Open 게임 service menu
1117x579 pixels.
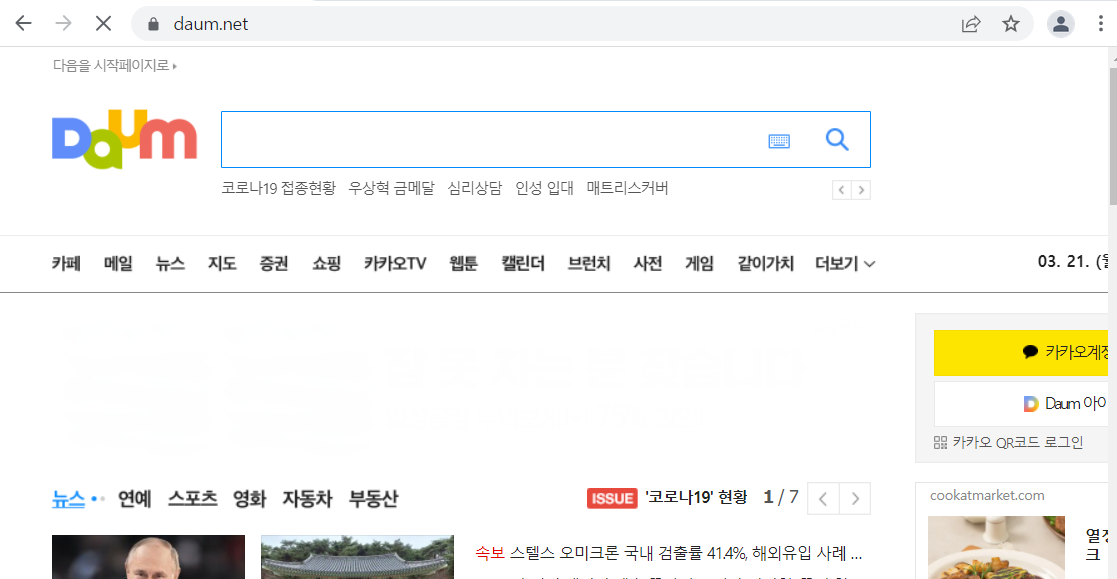(700, 264)
